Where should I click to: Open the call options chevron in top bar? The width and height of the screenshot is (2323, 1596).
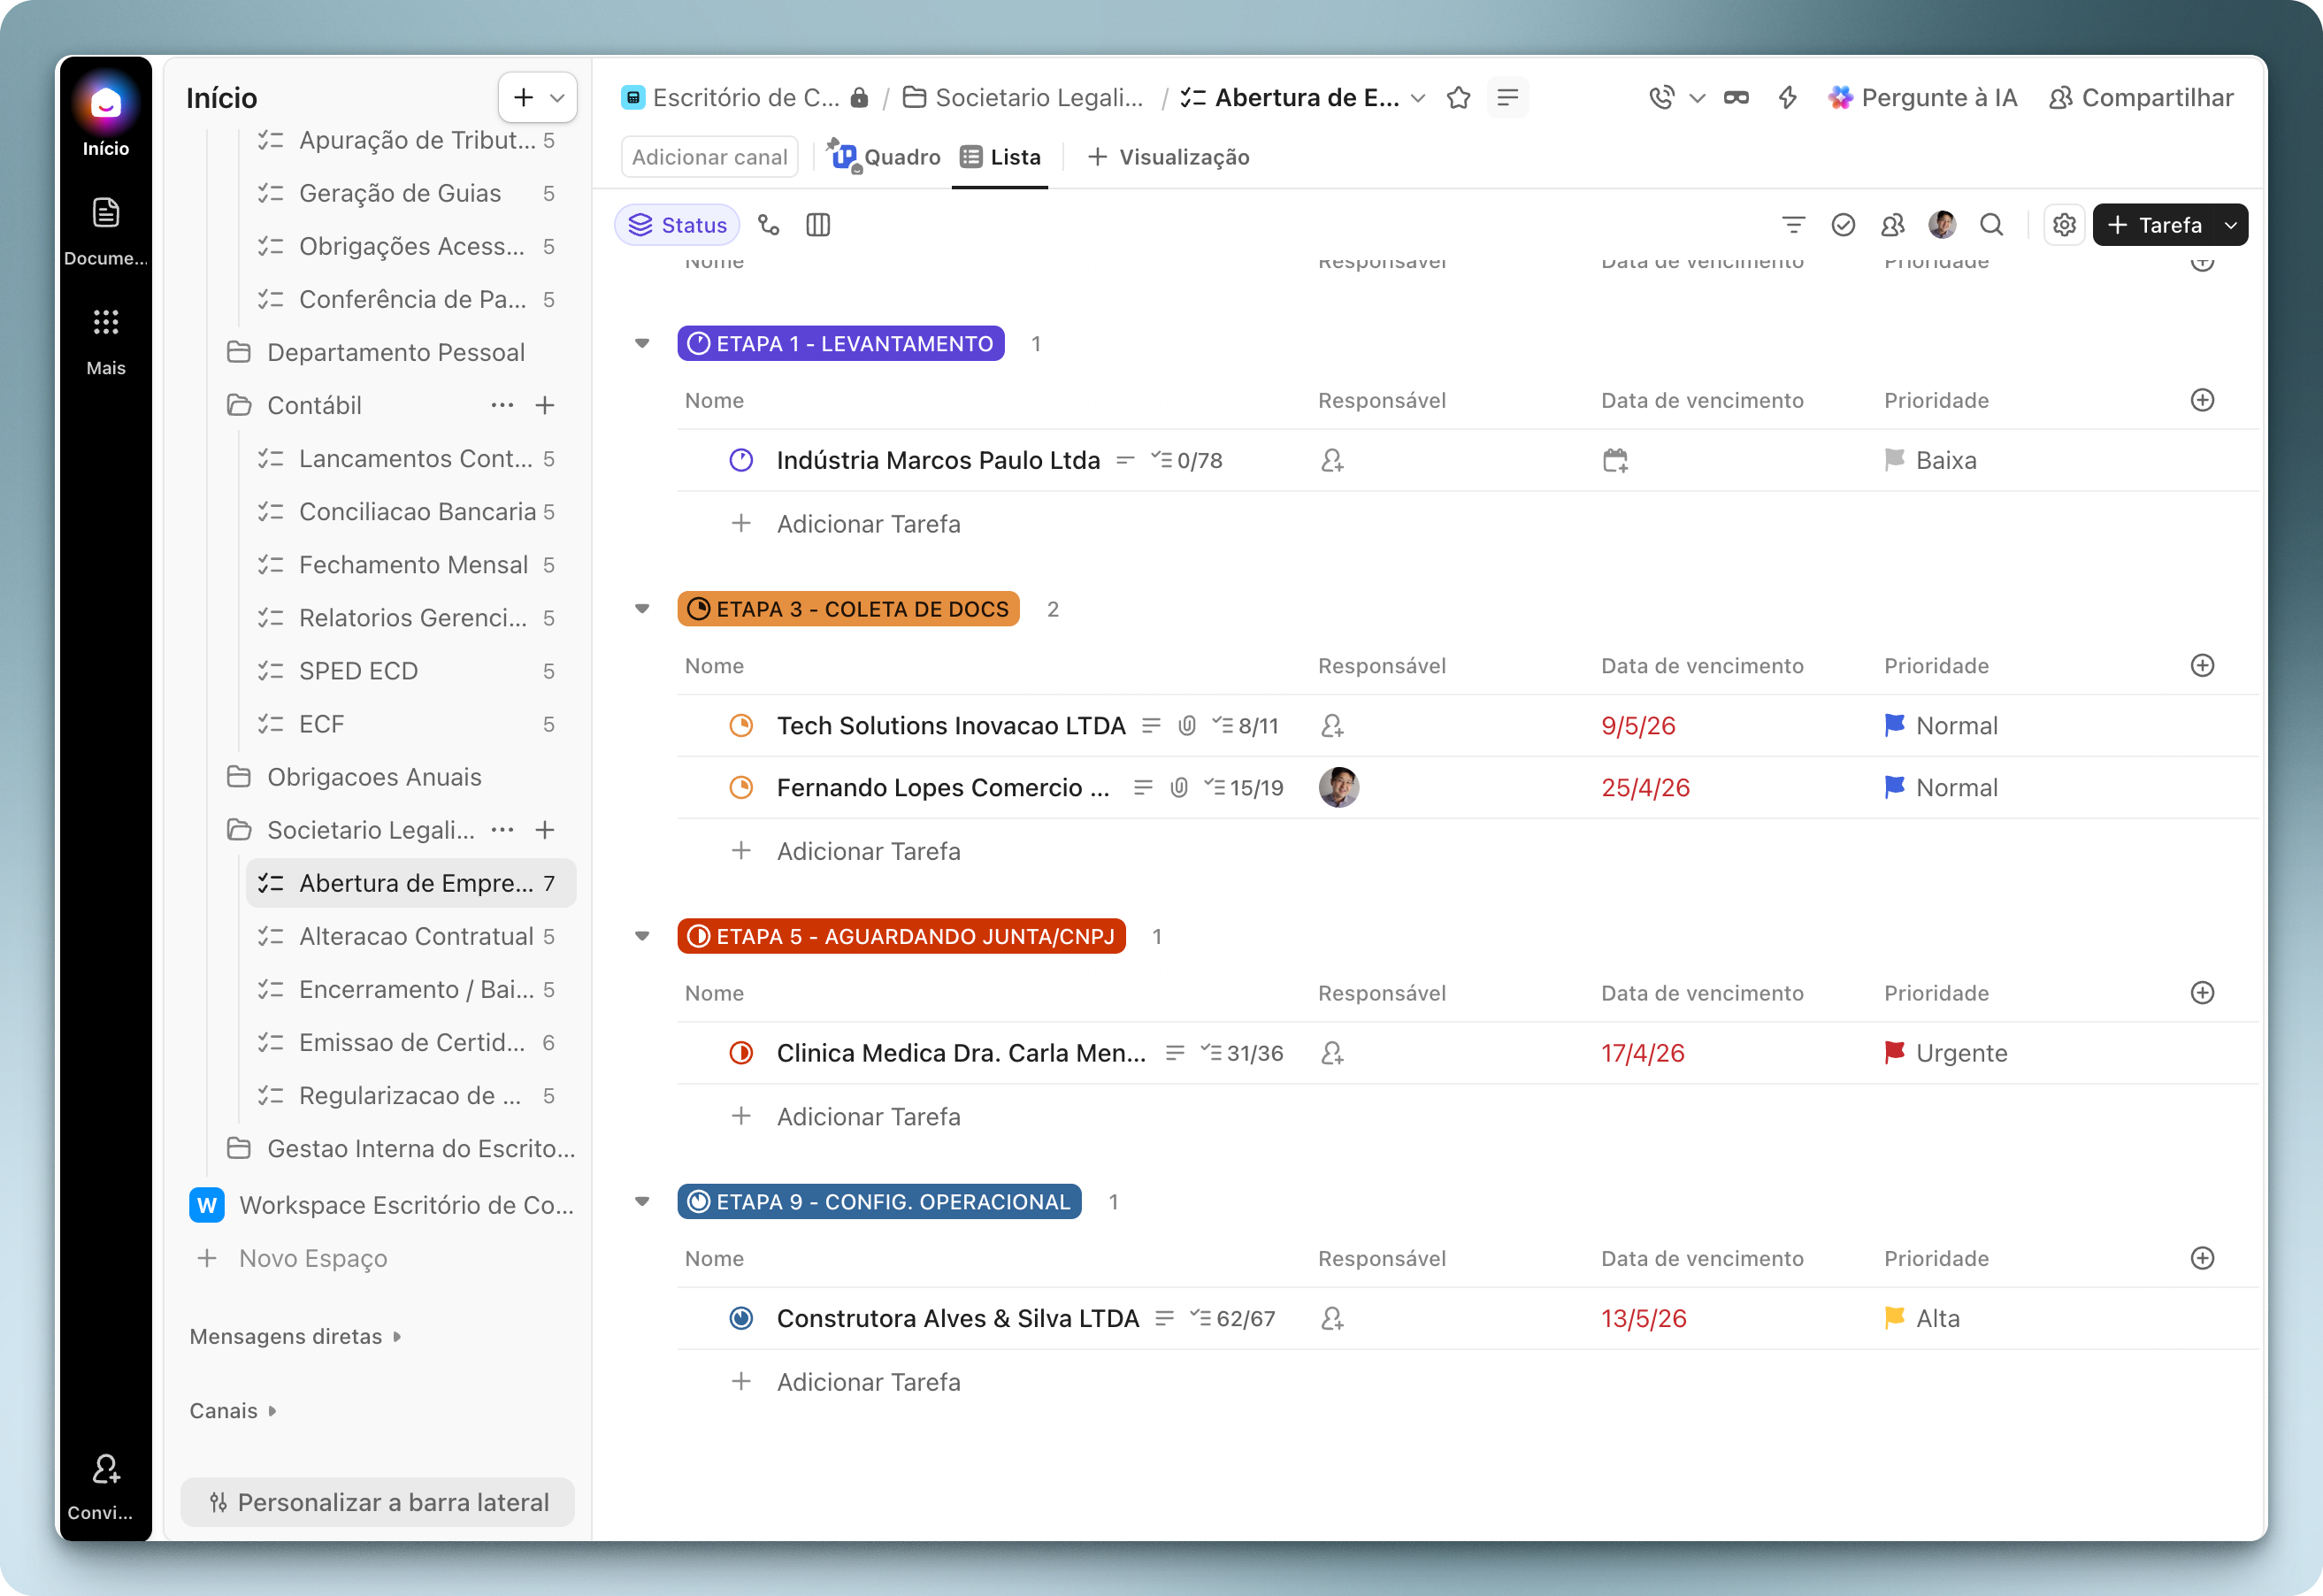(1697, 98)
